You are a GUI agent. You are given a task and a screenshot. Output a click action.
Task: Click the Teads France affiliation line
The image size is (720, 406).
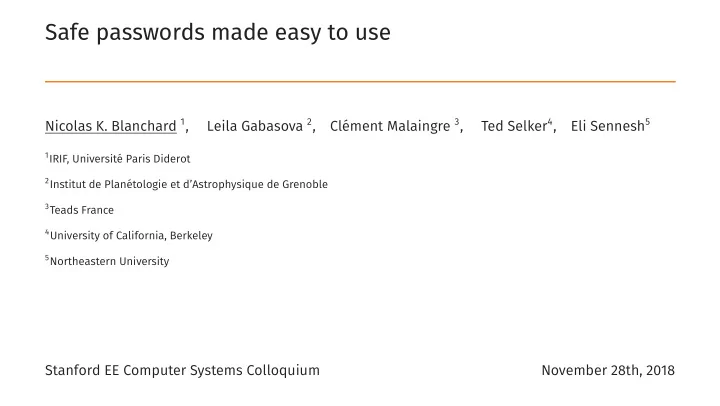pos(79,210)
